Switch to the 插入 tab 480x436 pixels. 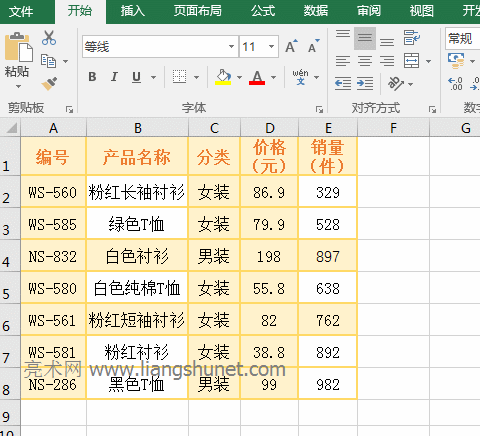(133, 11)
